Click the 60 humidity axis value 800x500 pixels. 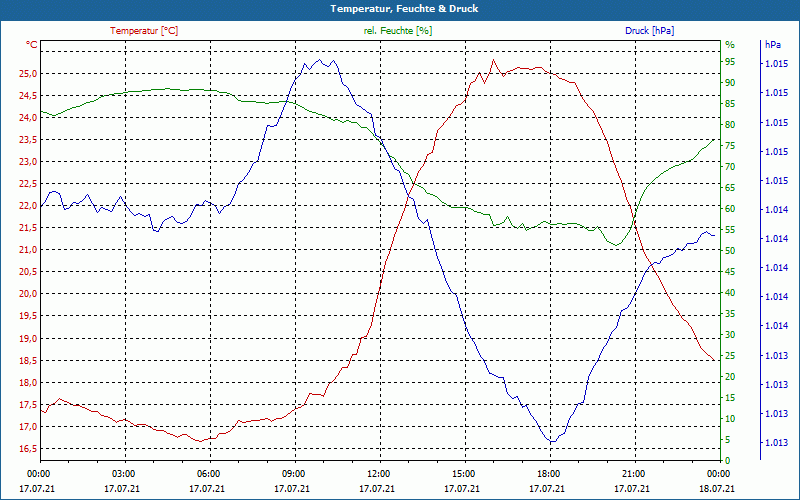pyautogui.click(x=730, y=209)
